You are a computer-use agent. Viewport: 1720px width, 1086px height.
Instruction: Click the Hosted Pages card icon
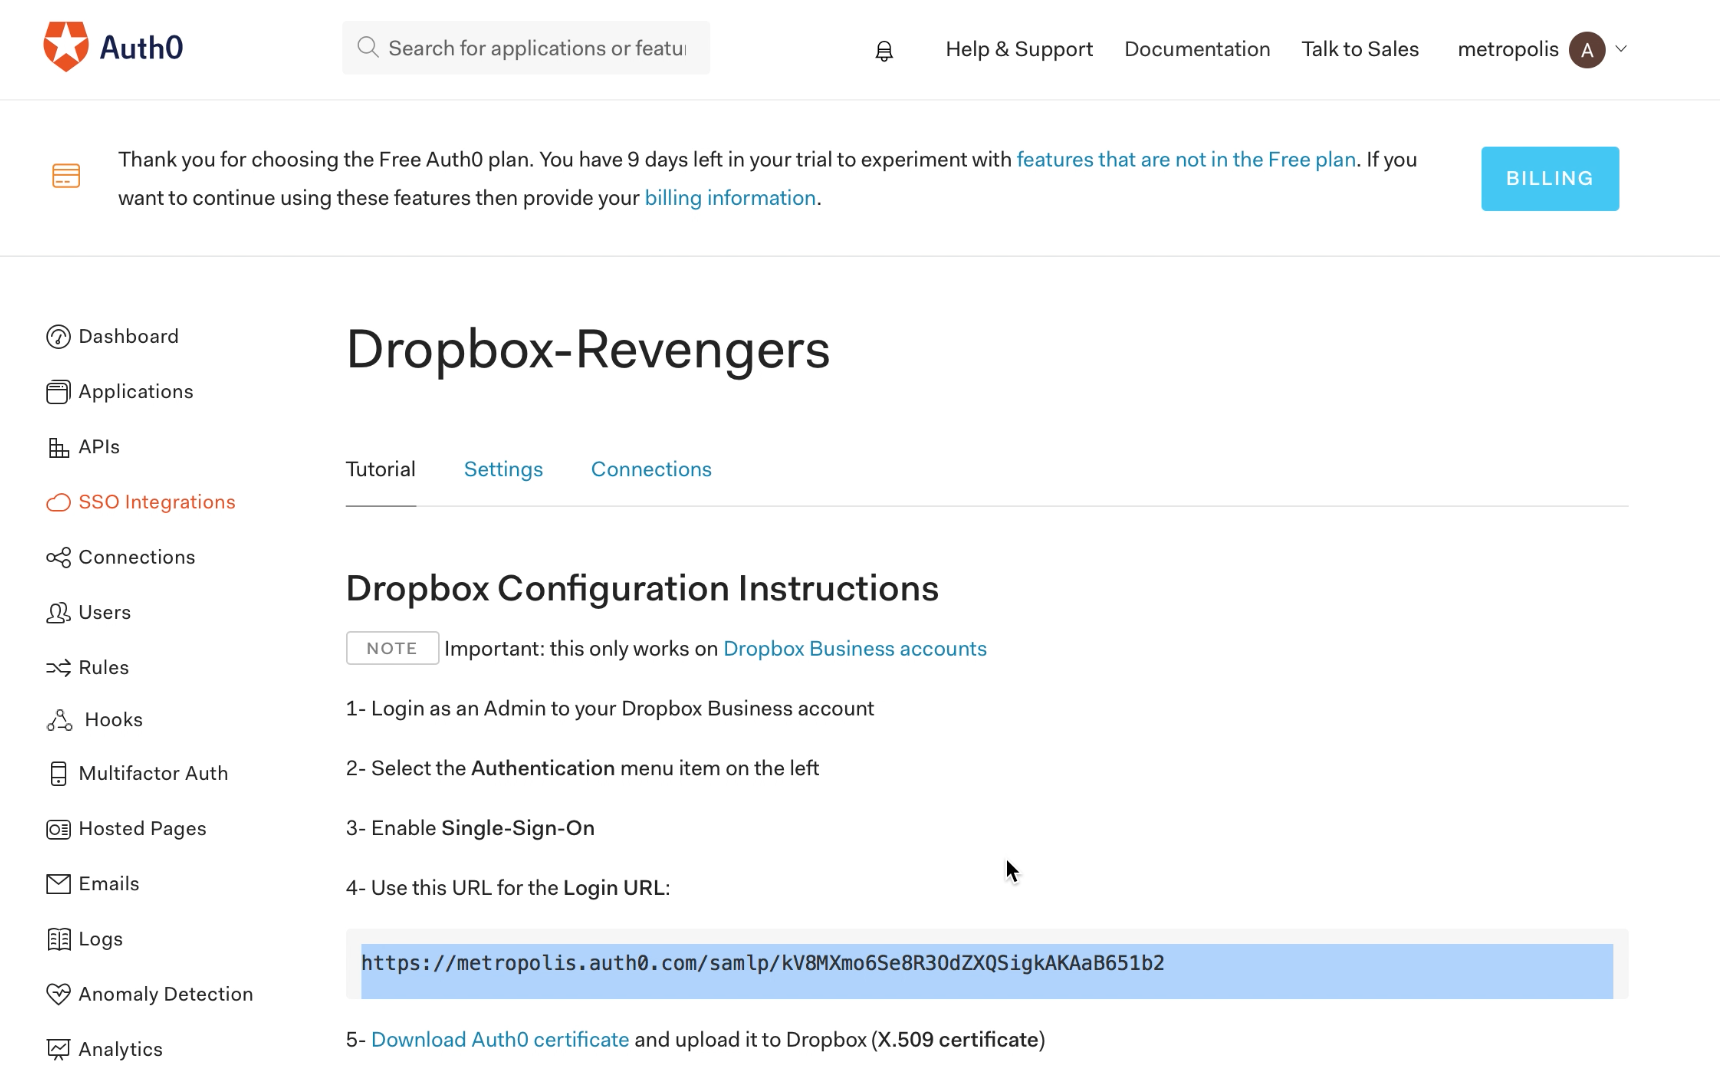coord(58,829)
